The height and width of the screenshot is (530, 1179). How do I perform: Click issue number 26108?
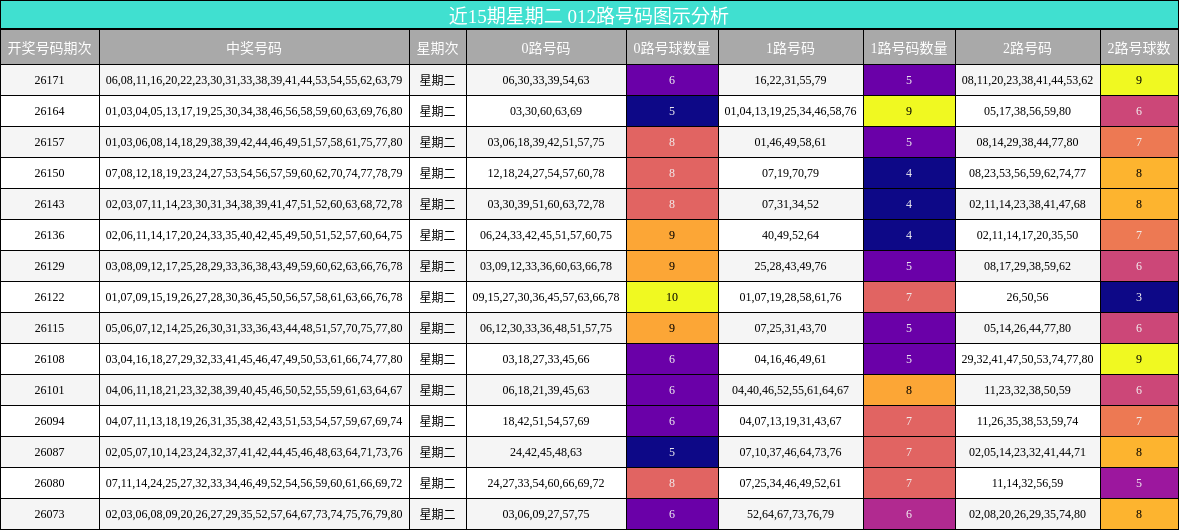coord(50,359)
